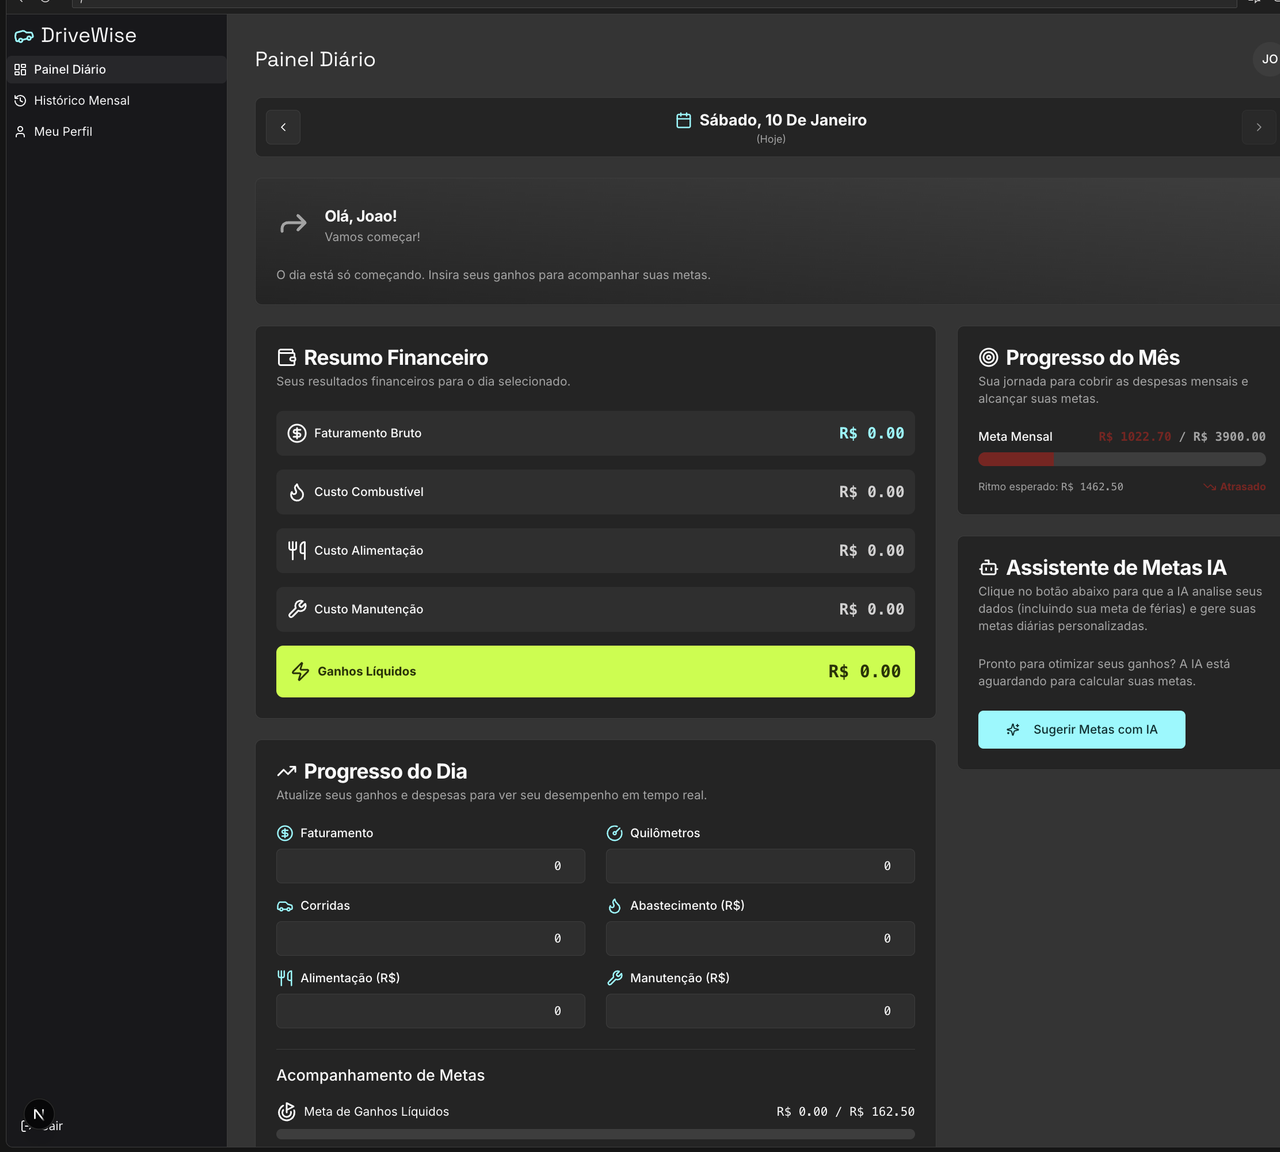Open Meu Perfil in the sidebar
Screen dimensions: 1280x1152
[116, 131]
